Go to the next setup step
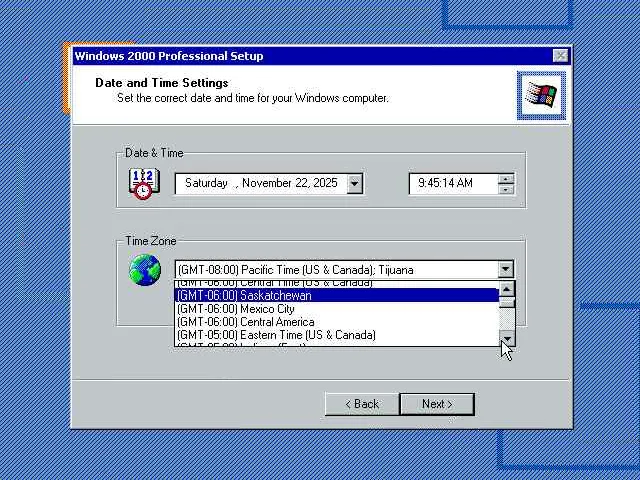The width and height of the screenshot is (640, 480). point(437,404)
